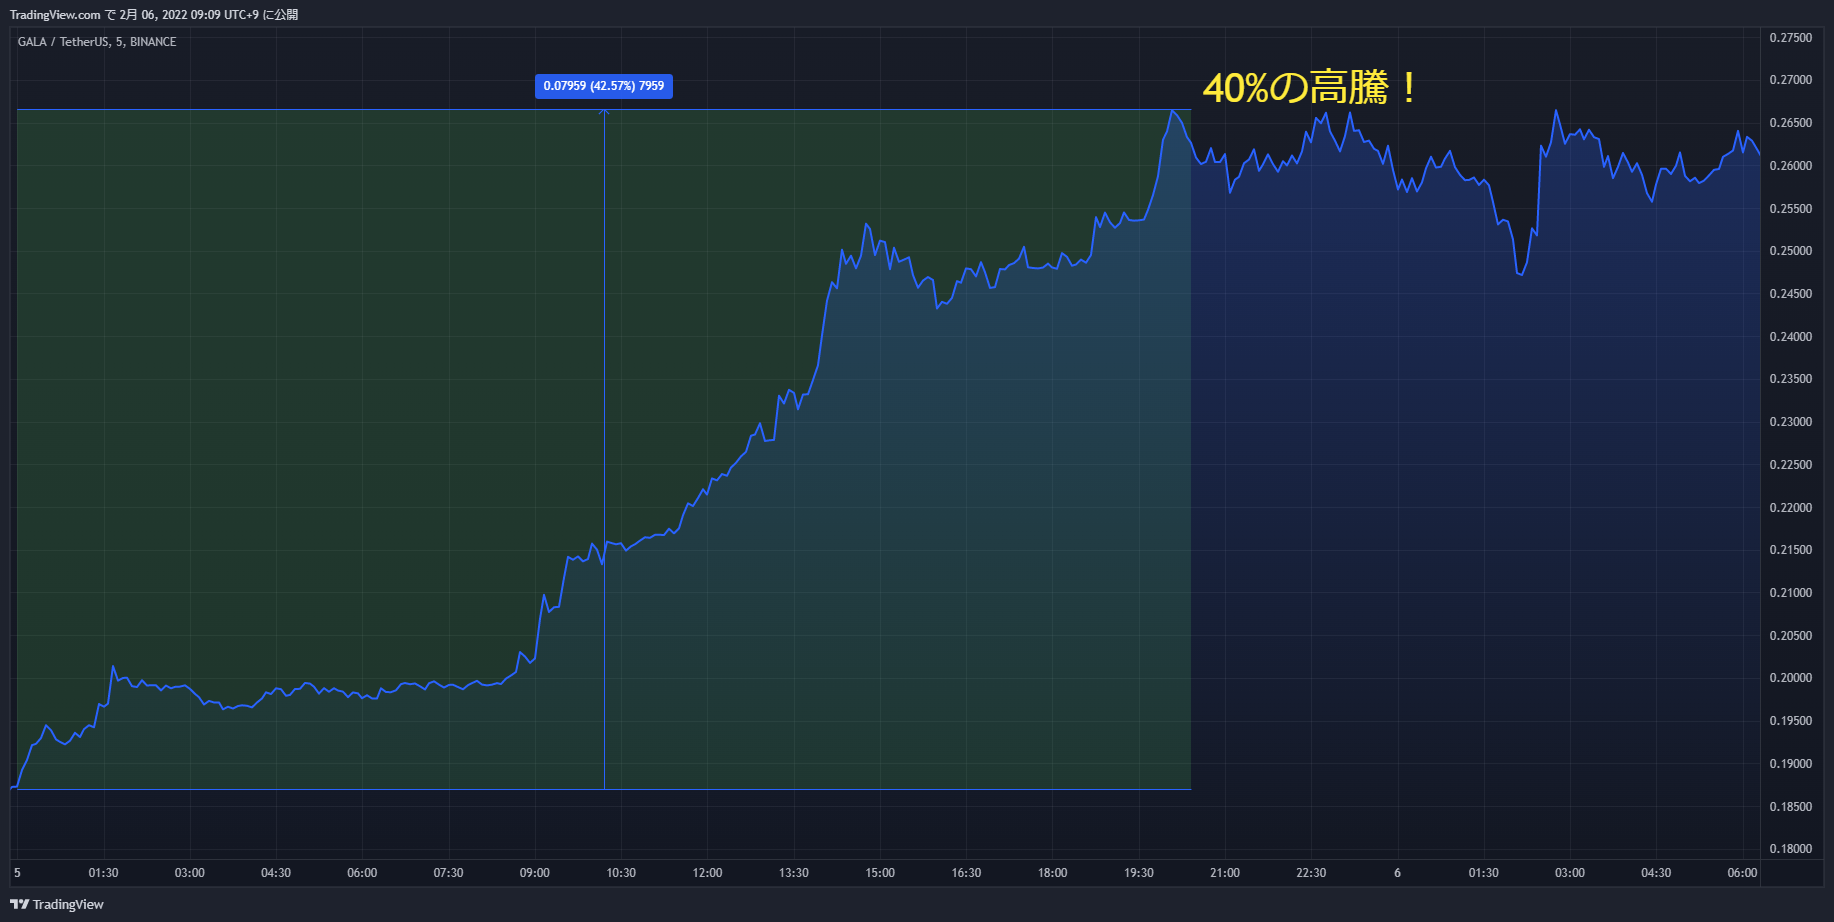
Task: Click the 21:00 time axis label
Action: coord(1225,873)
